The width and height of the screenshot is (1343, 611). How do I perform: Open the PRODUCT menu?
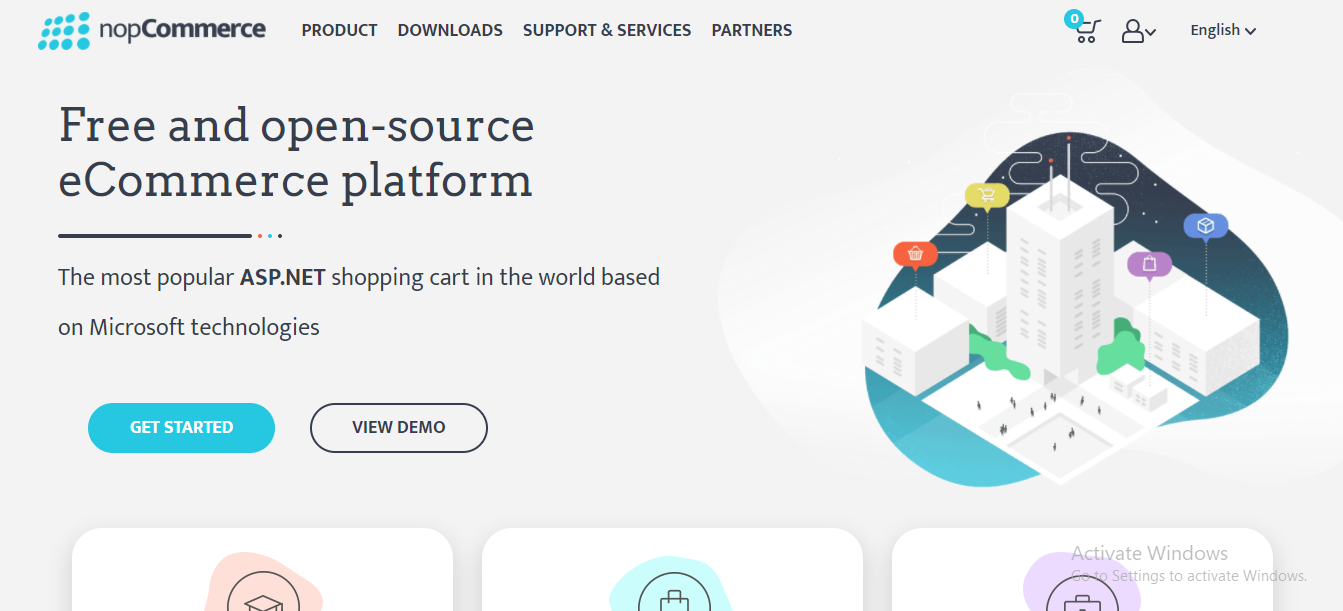[x=340, y=31]
